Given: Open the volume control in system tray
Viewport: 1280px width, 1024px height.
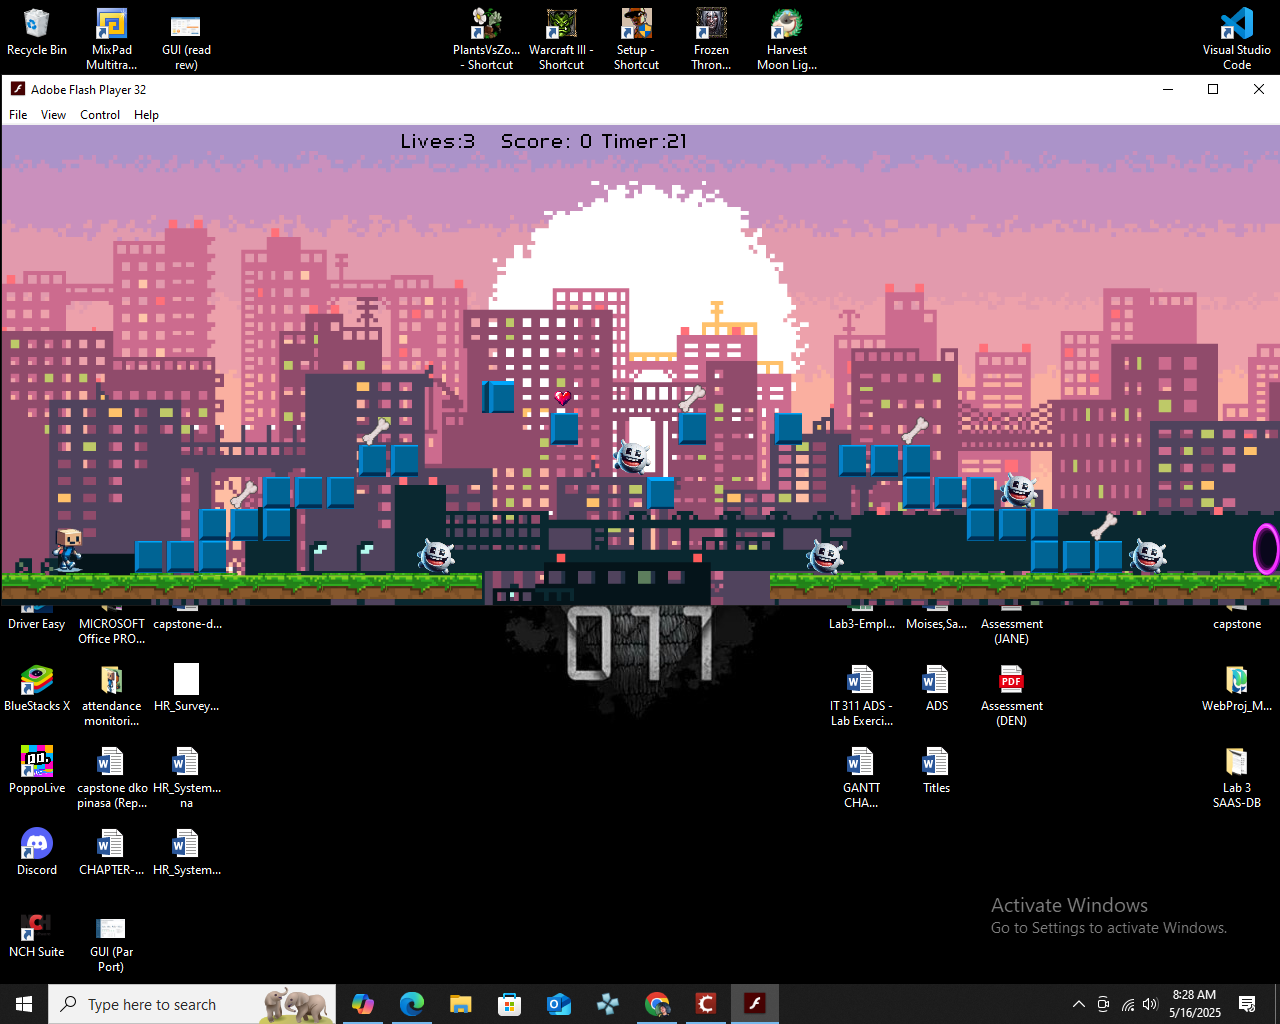Looking at the screenshot, I should tap(1150, 1004).
